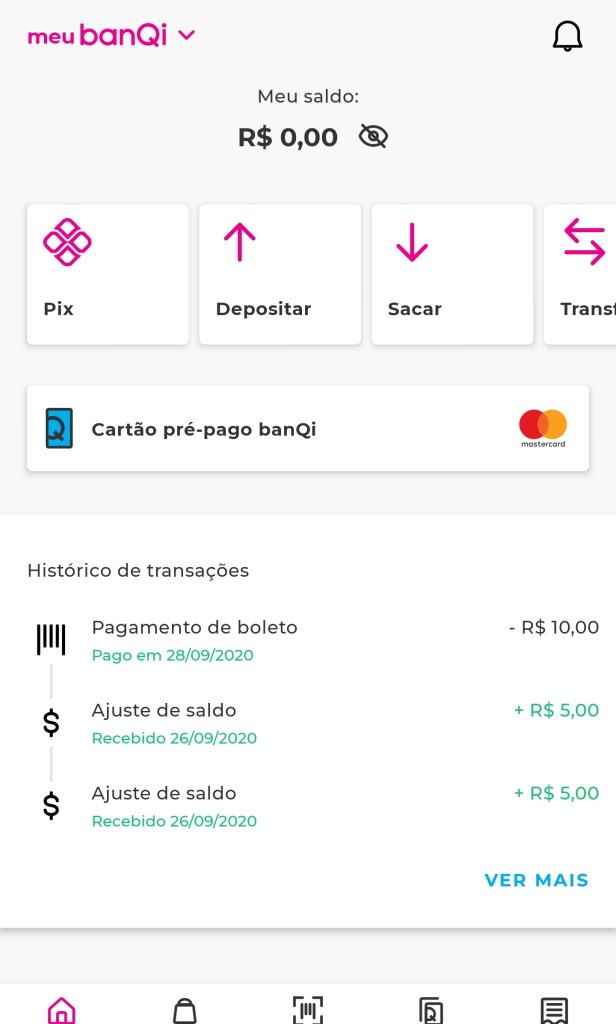The height and width of the screenshot is (1024, 616).
Task: Click the barcode icon beside boleto payment
Action: [x=51, y=639]
